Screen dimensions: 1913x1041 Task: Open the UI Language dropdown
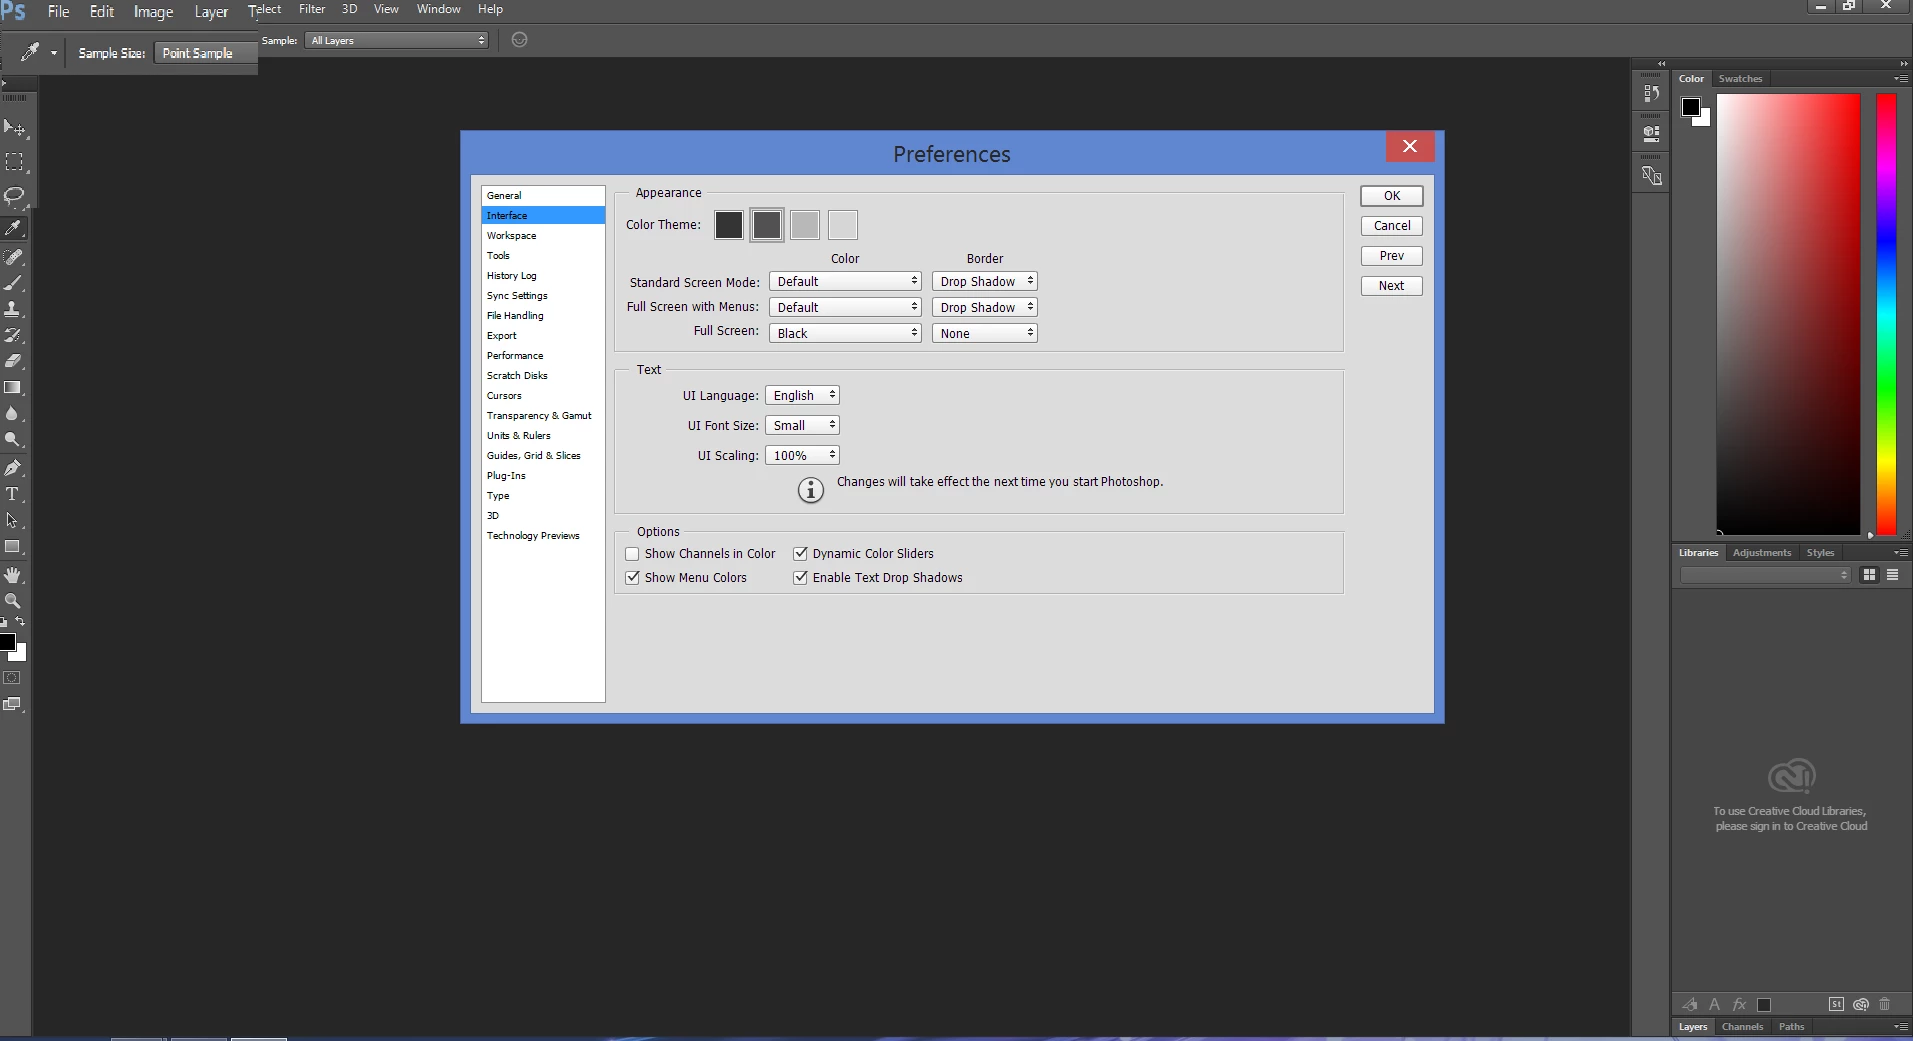802,396
